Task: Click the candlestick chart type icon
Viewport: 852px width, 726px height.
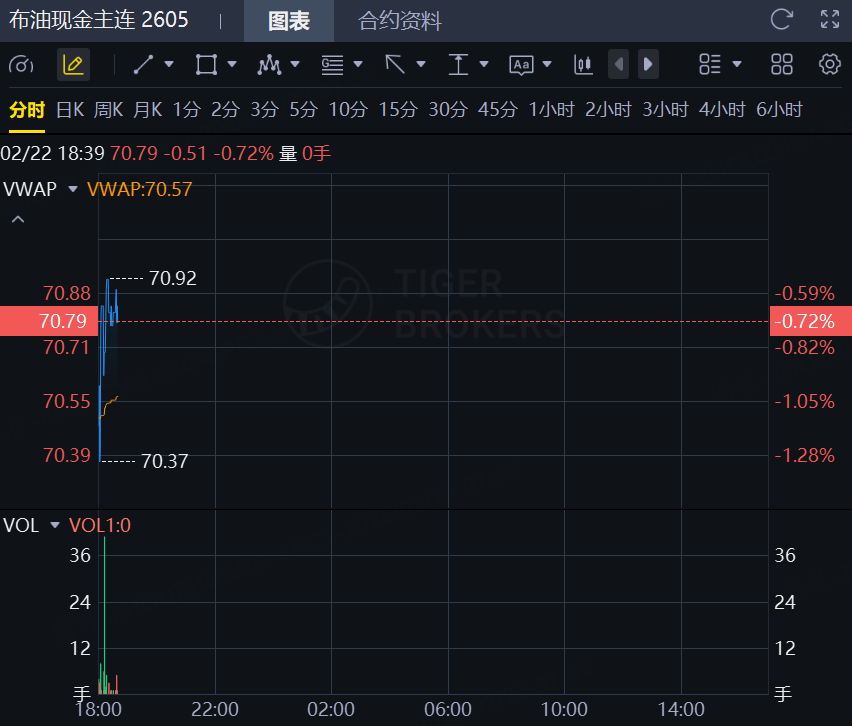Action: 583,64
